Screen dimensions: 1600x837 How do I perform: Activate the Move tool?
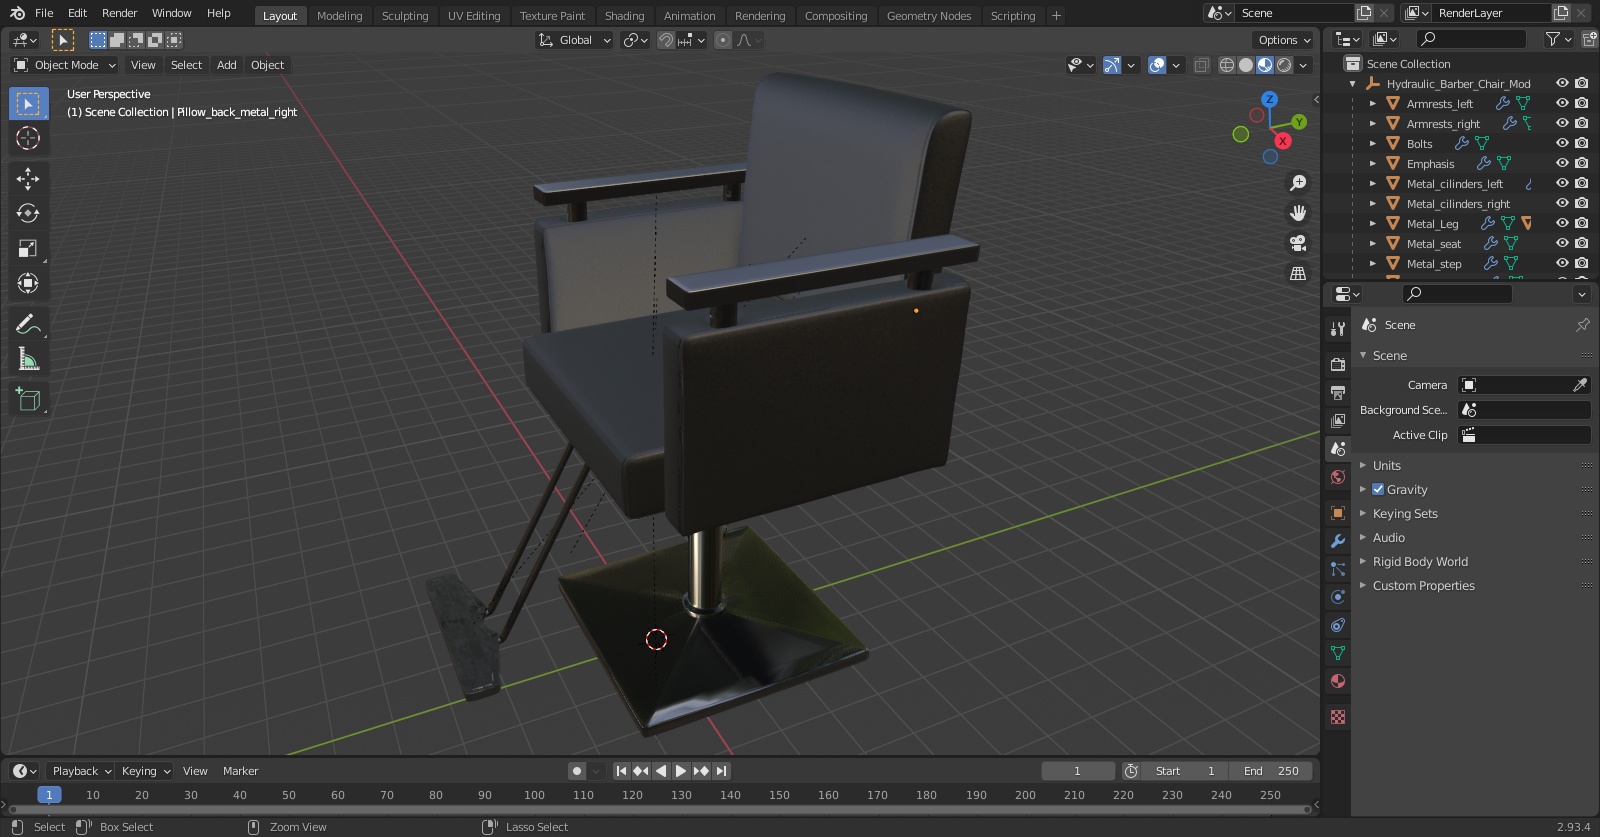tap(28, 179)
